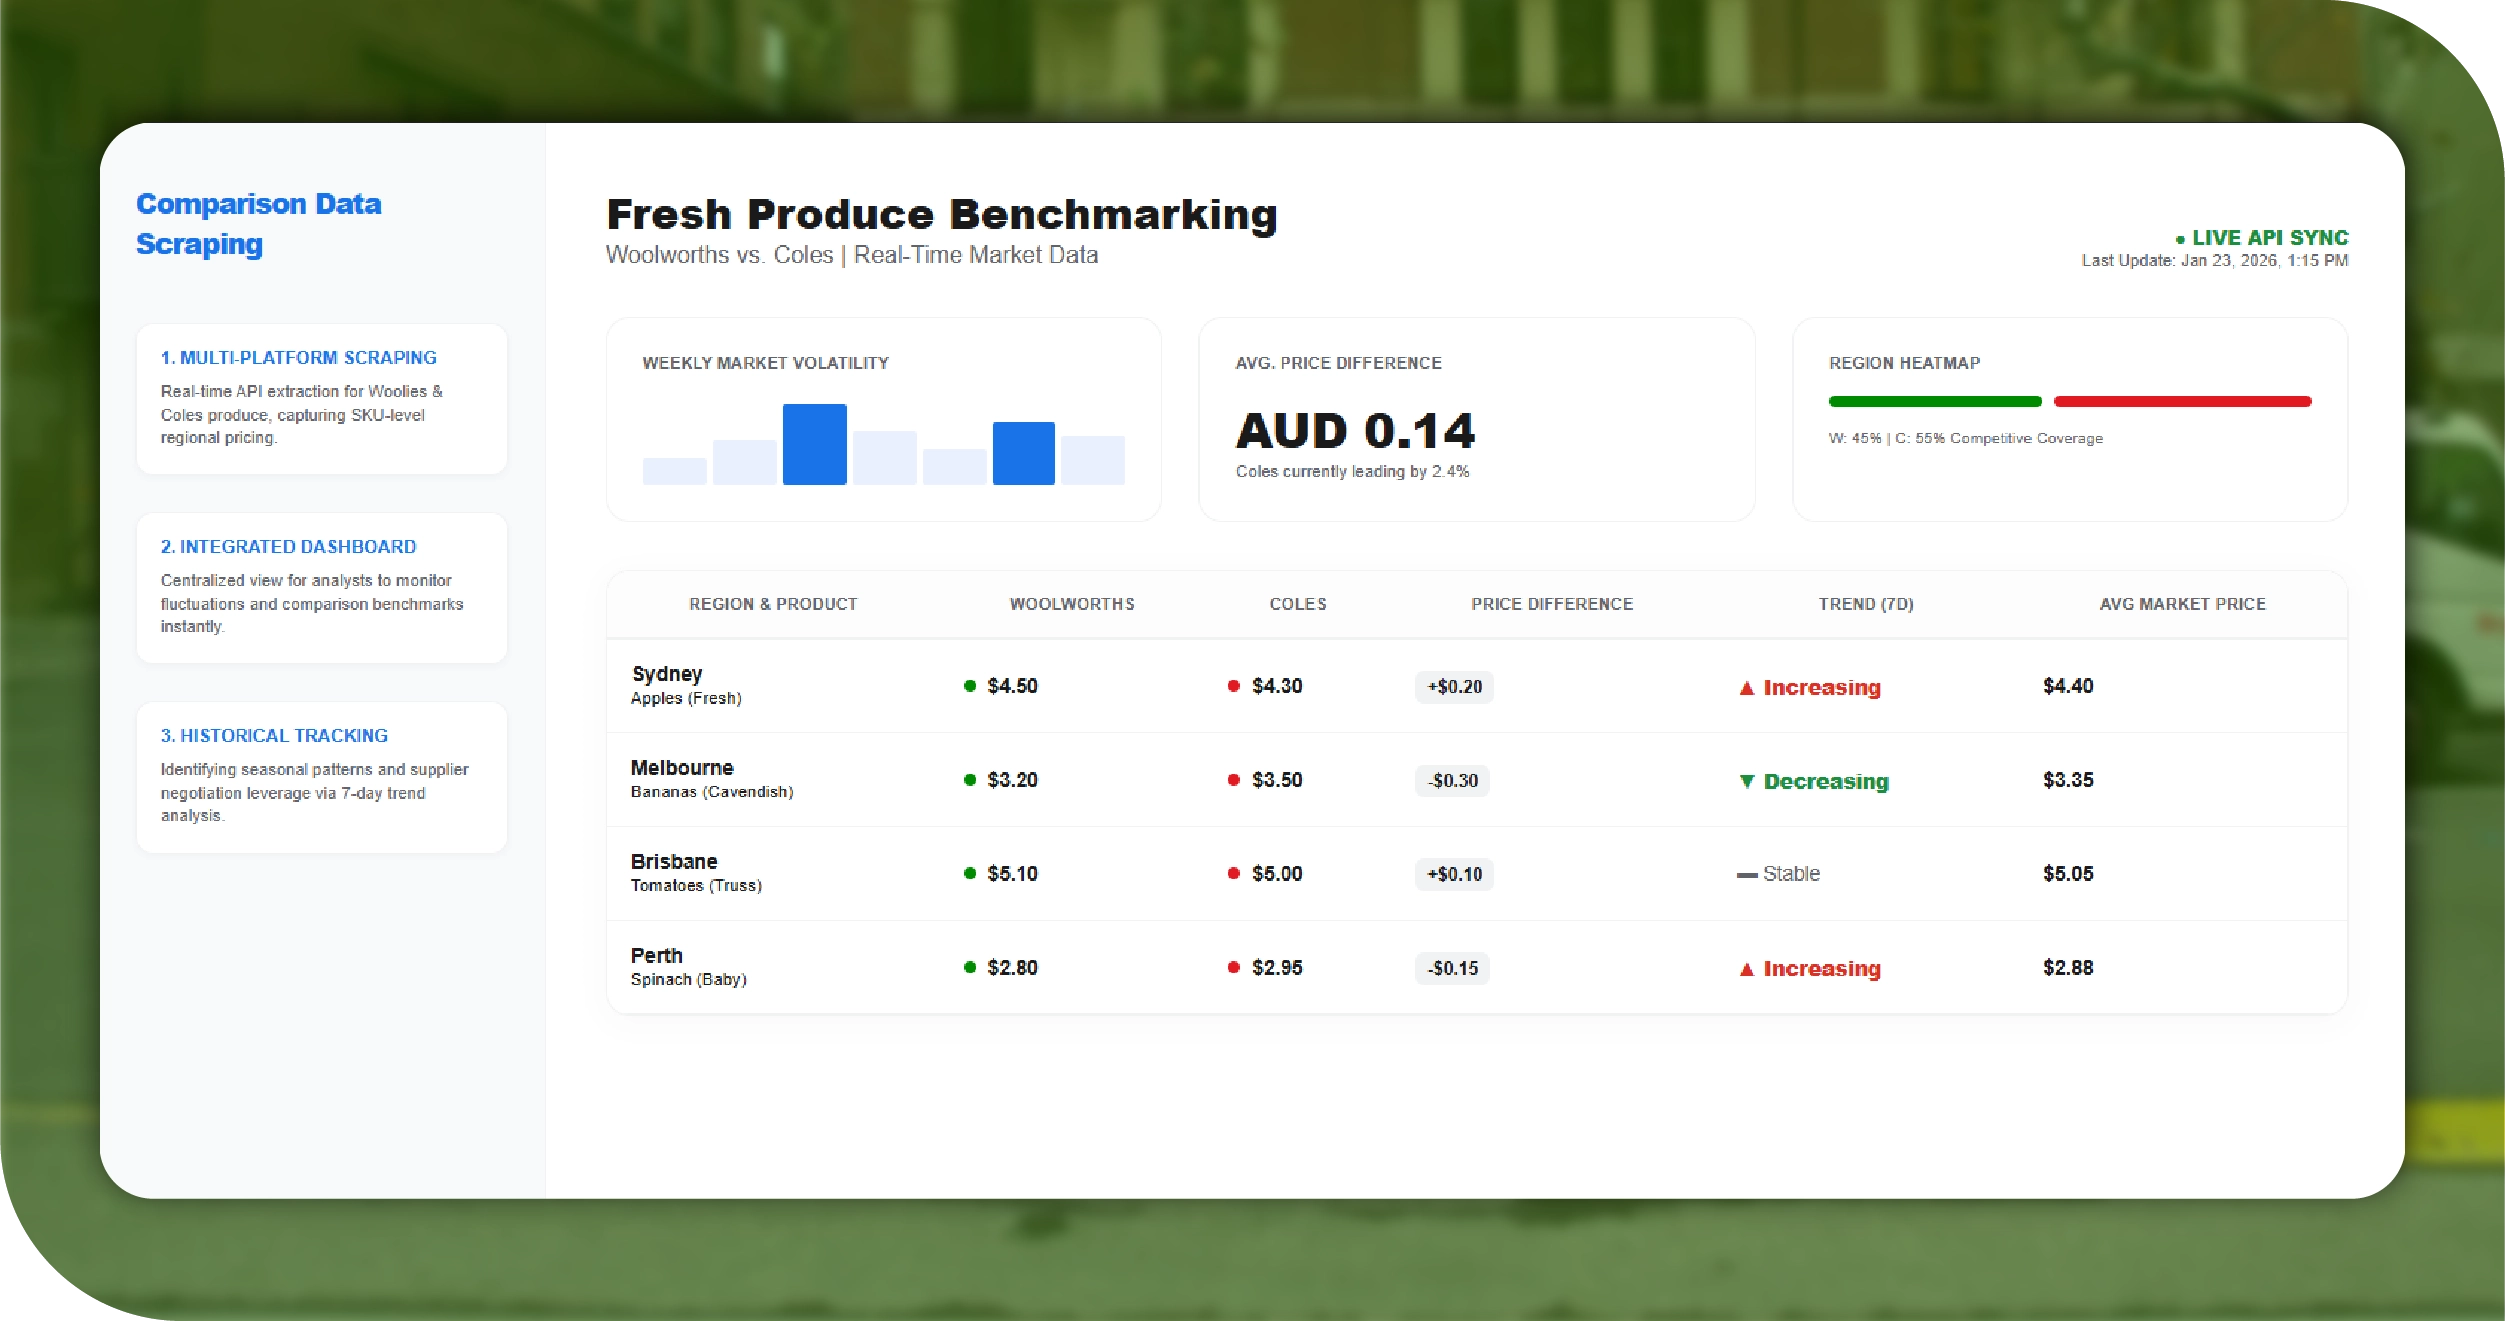Toggle the -$0.15 badge for Perth Spinach
2506x1321 pixels.
(1452, 968)
